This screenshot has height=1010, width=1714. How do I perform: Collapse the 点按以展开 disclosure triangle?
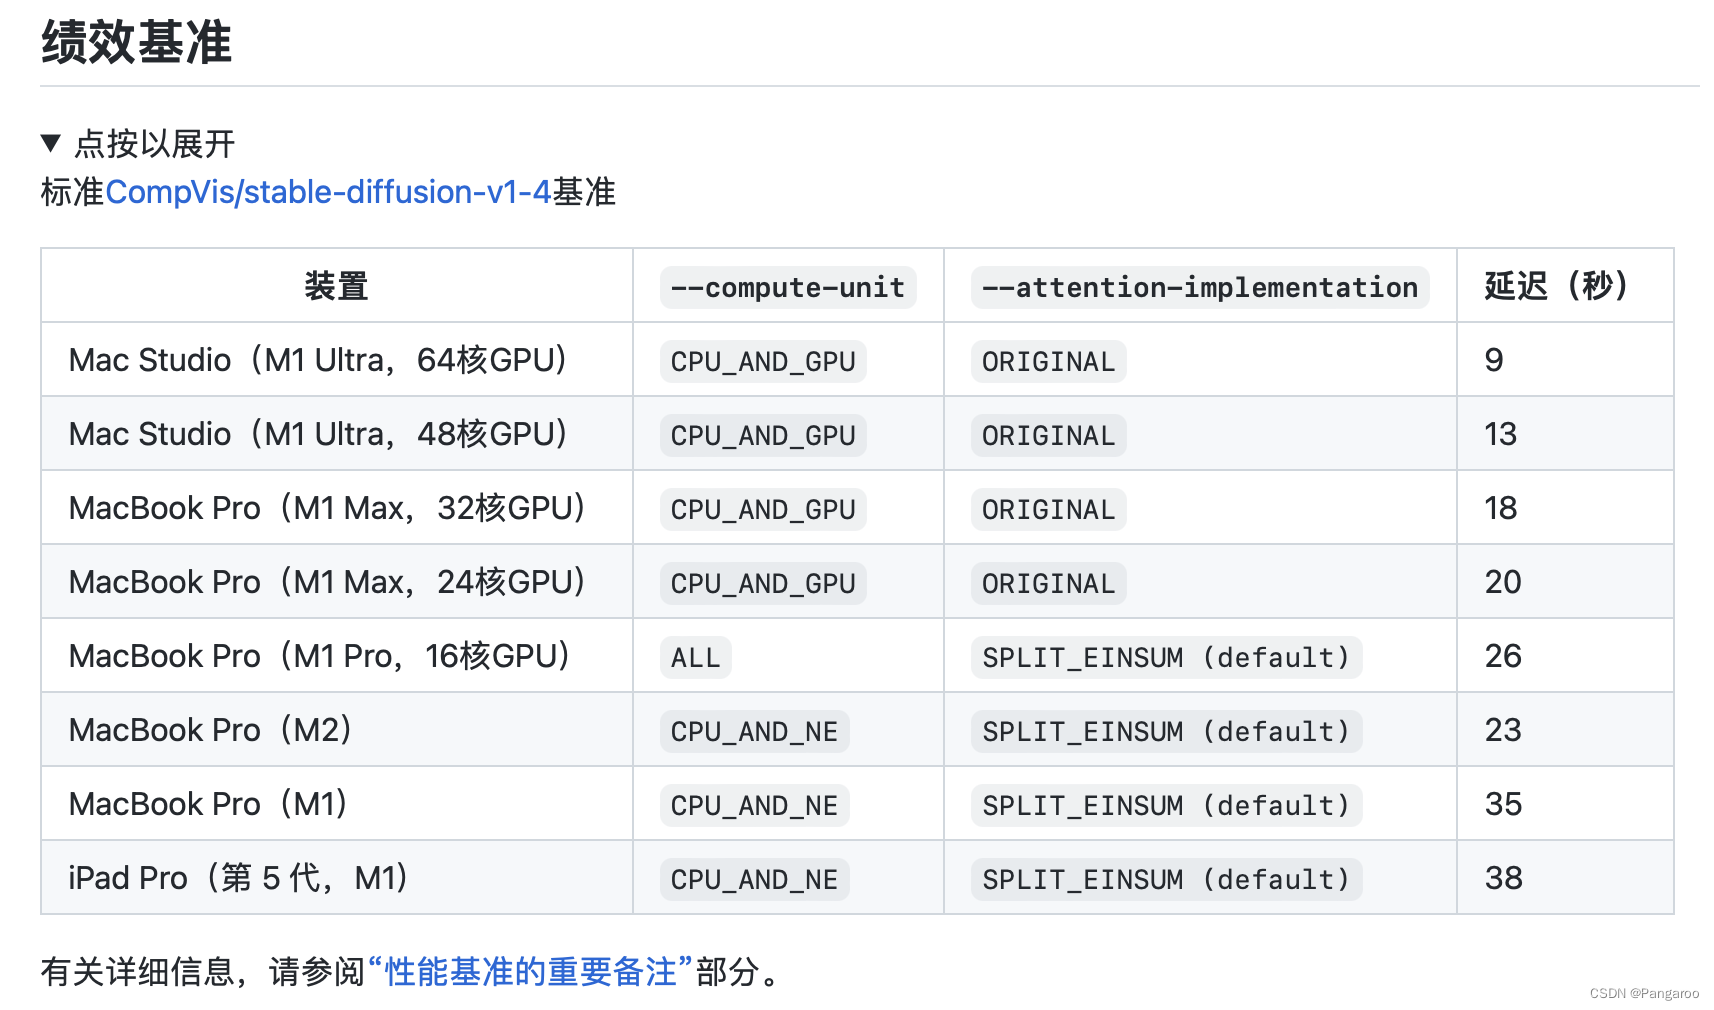(x=51, y=143)
